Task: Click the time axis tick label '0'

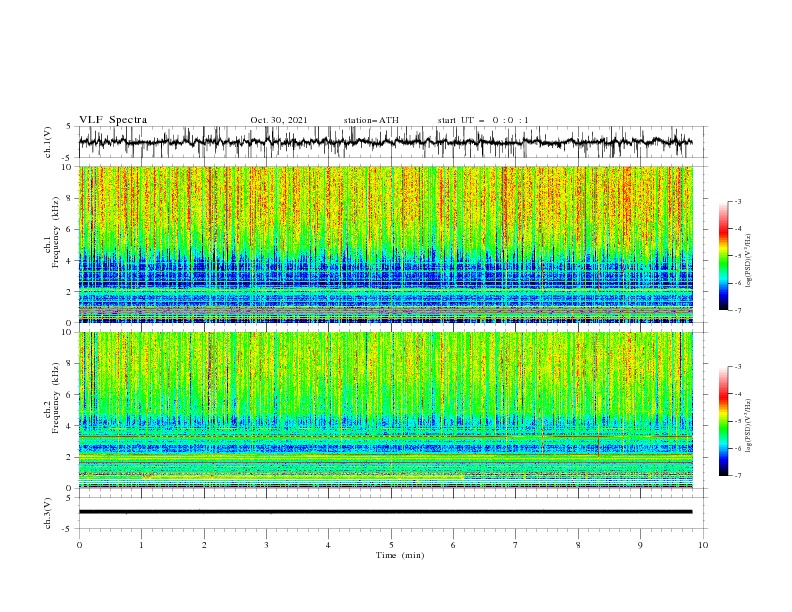Action: coord(79,545)
